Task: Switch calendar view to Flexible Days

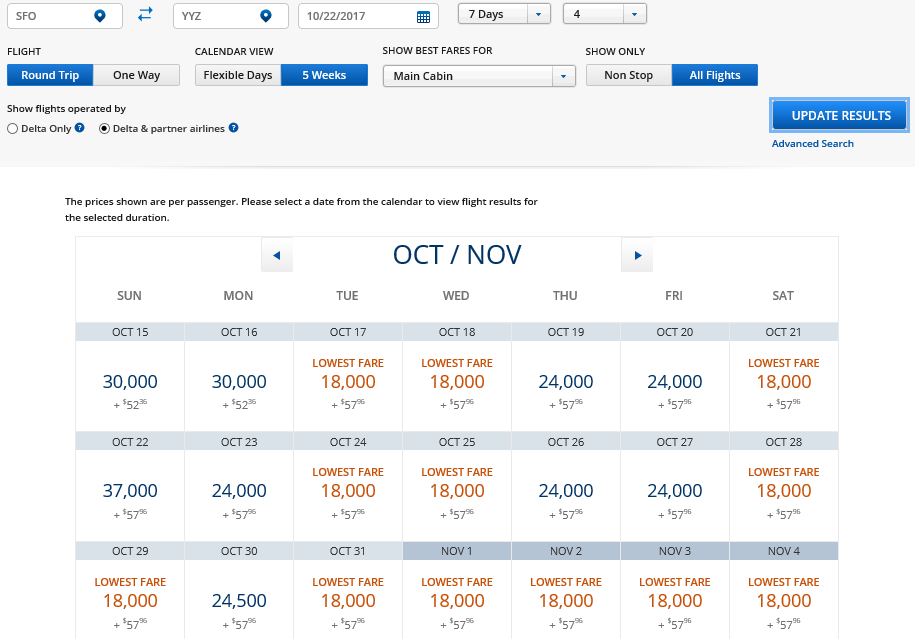Action: click(238, 75)
